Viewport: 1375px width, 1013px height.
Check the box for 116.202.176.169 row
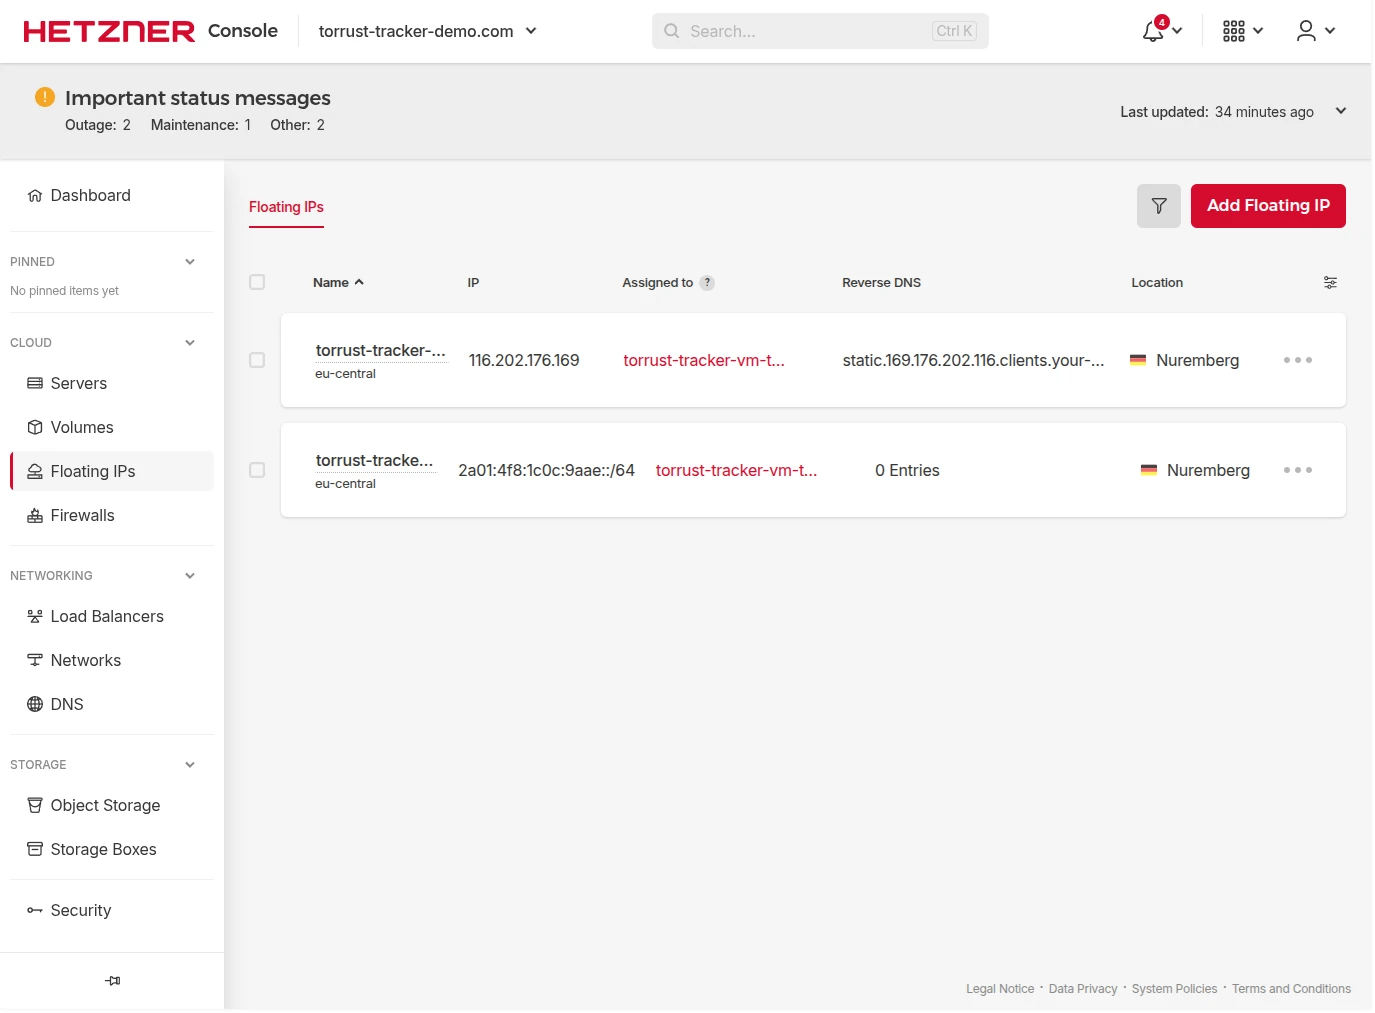click(257, 360)
